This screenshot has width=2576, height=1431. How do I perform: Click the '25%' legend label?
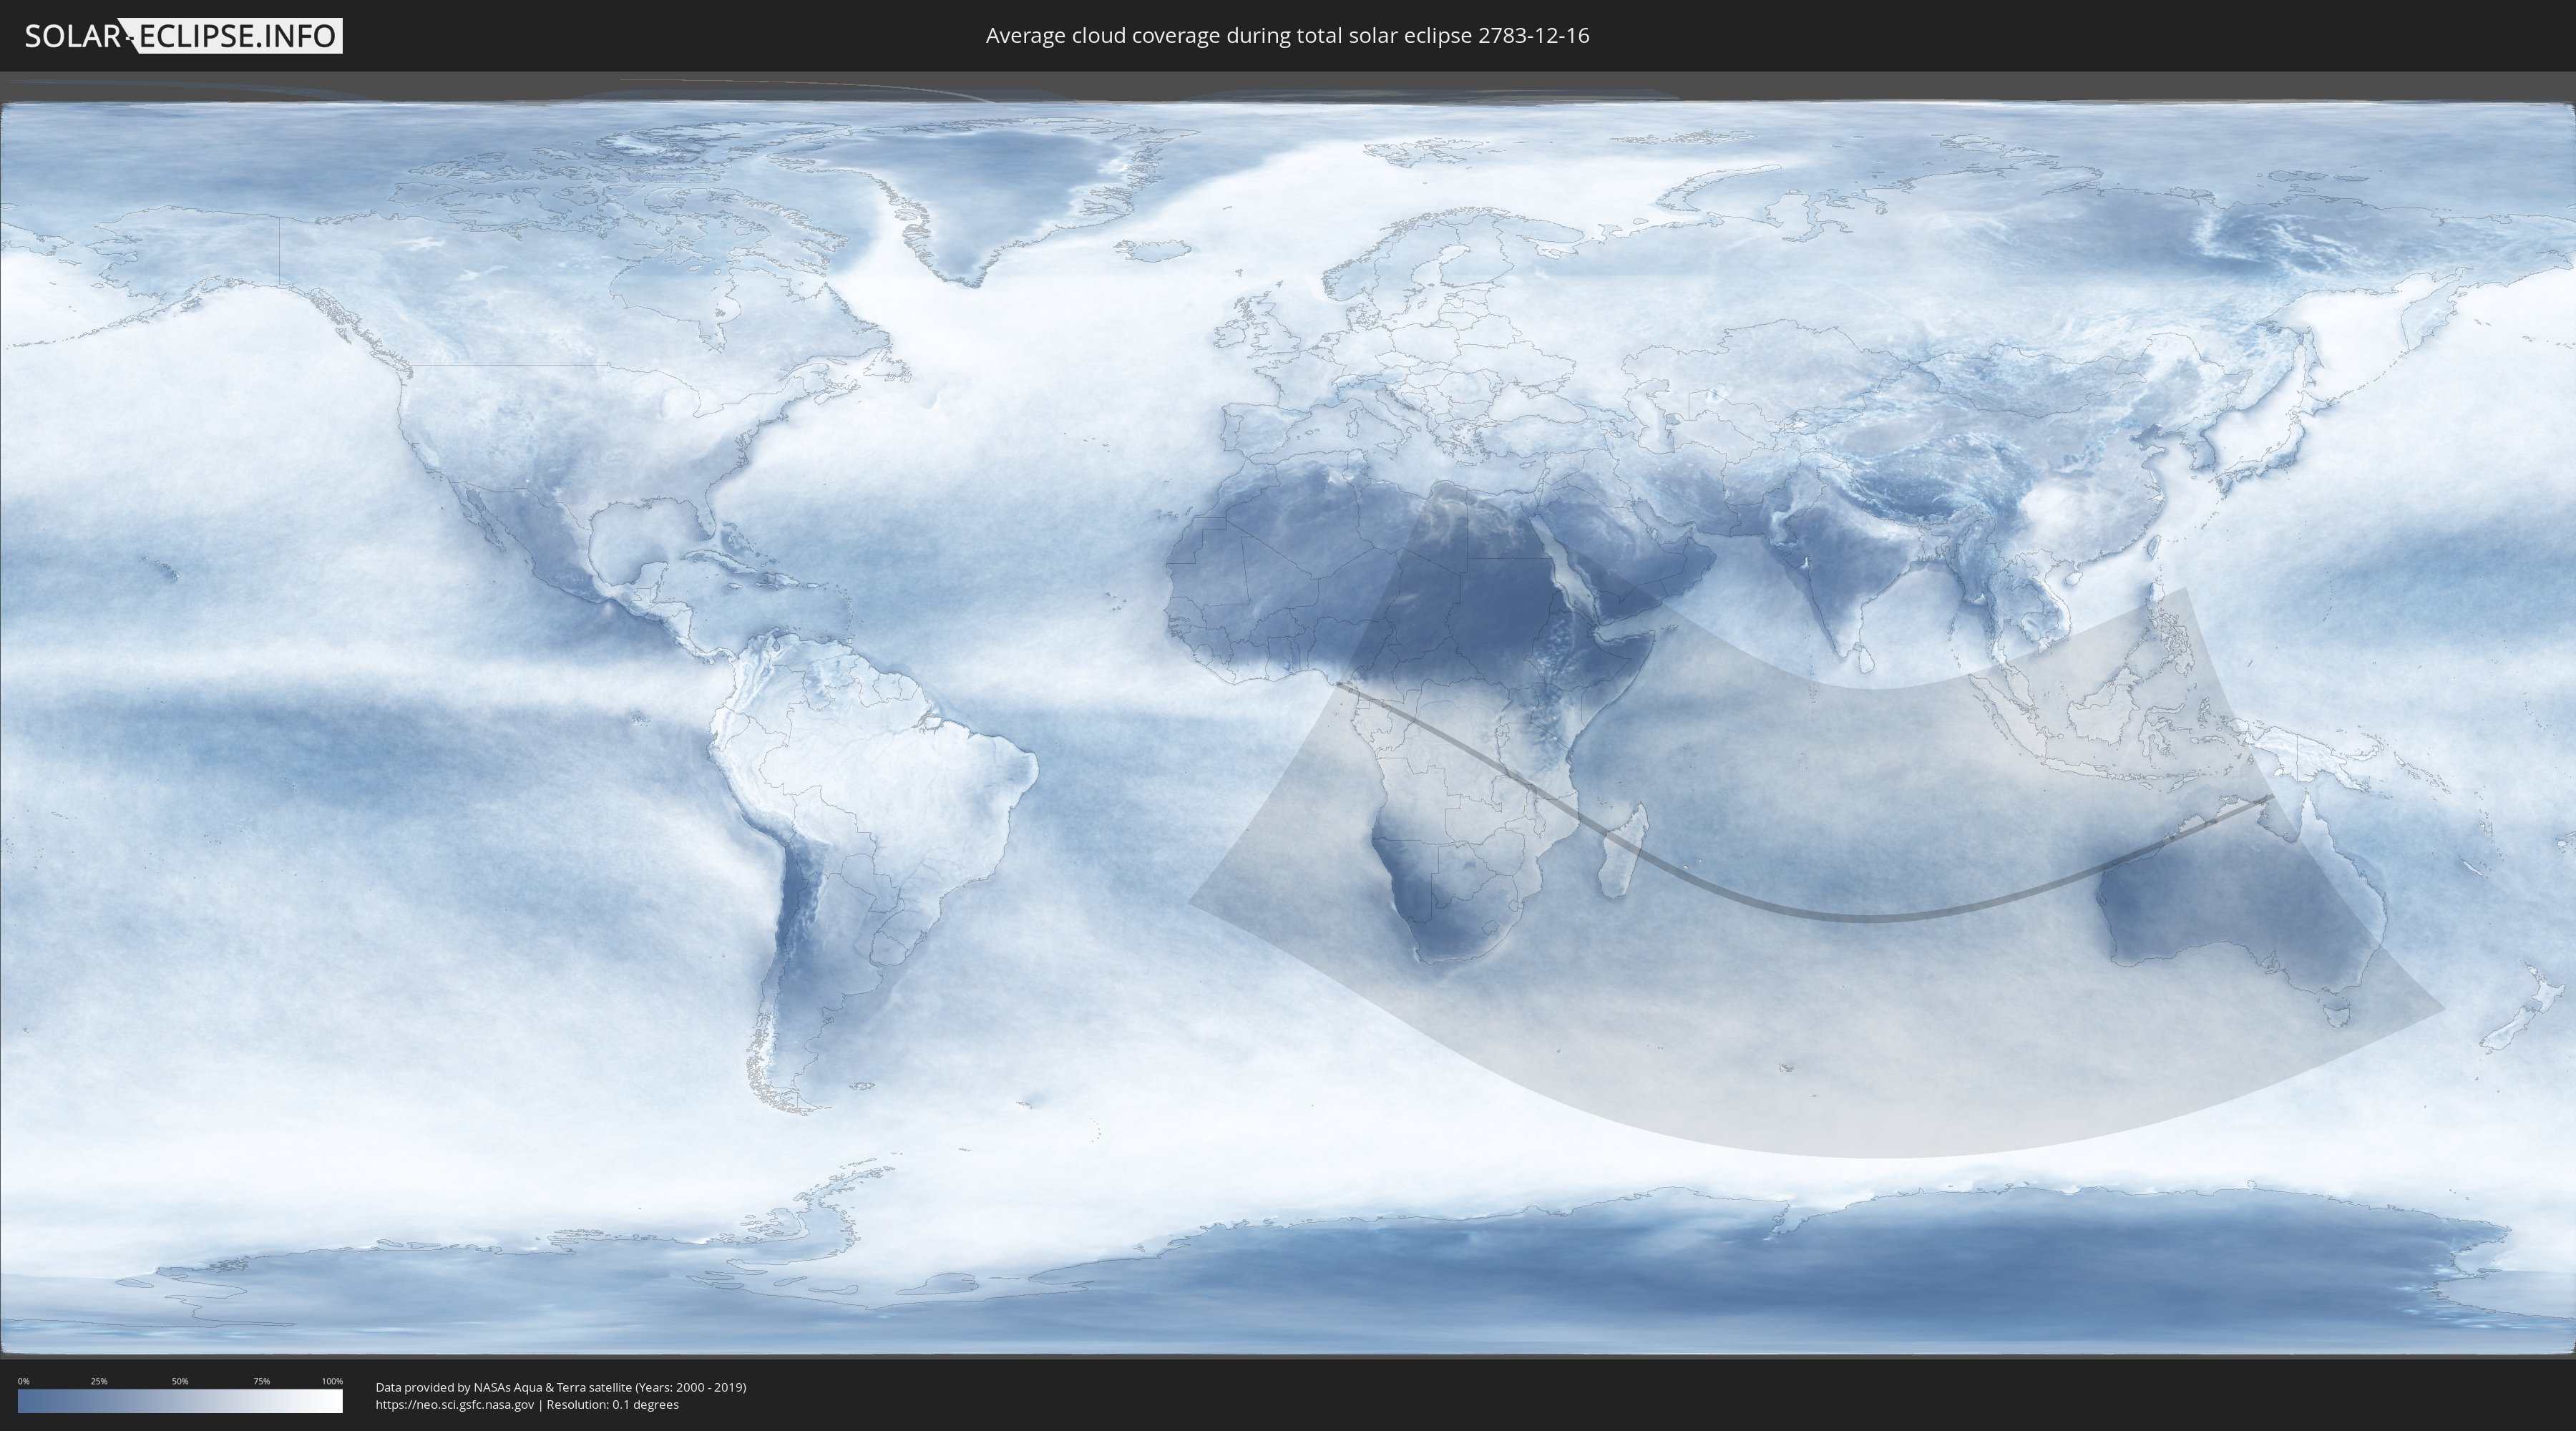[x=99, y=1381]
